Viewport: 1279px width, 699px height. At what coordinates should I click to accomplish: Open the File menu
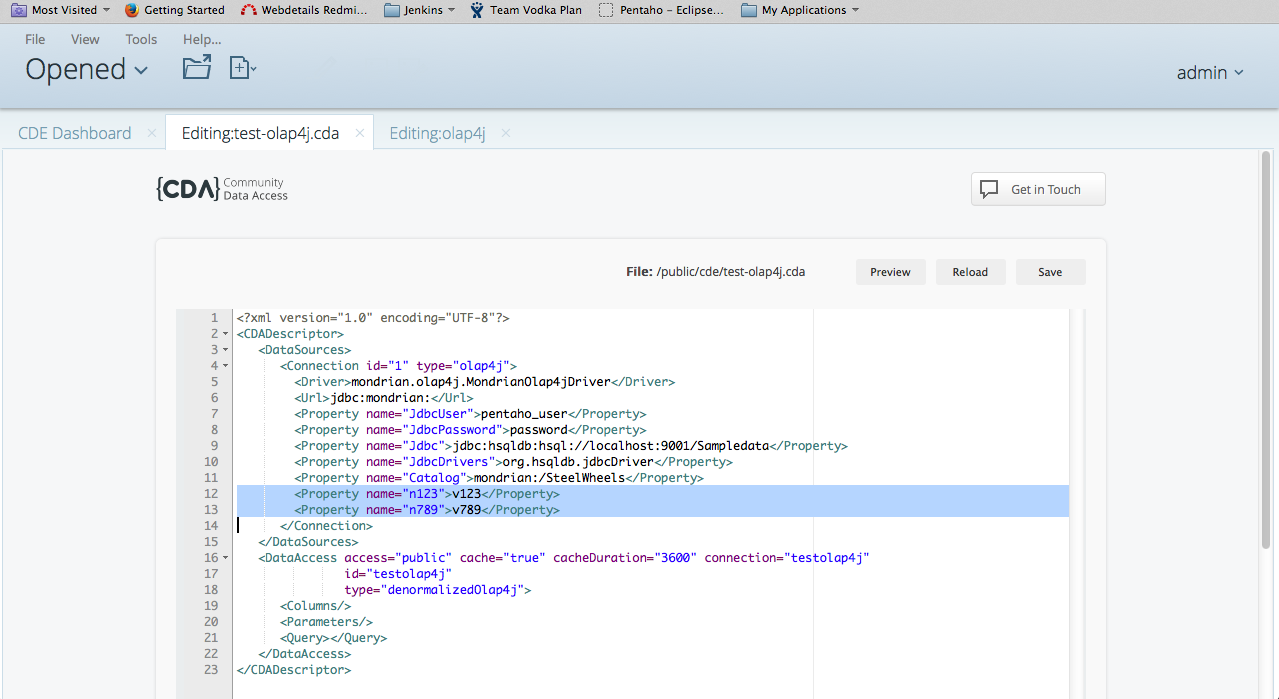(x=35, y=39)
